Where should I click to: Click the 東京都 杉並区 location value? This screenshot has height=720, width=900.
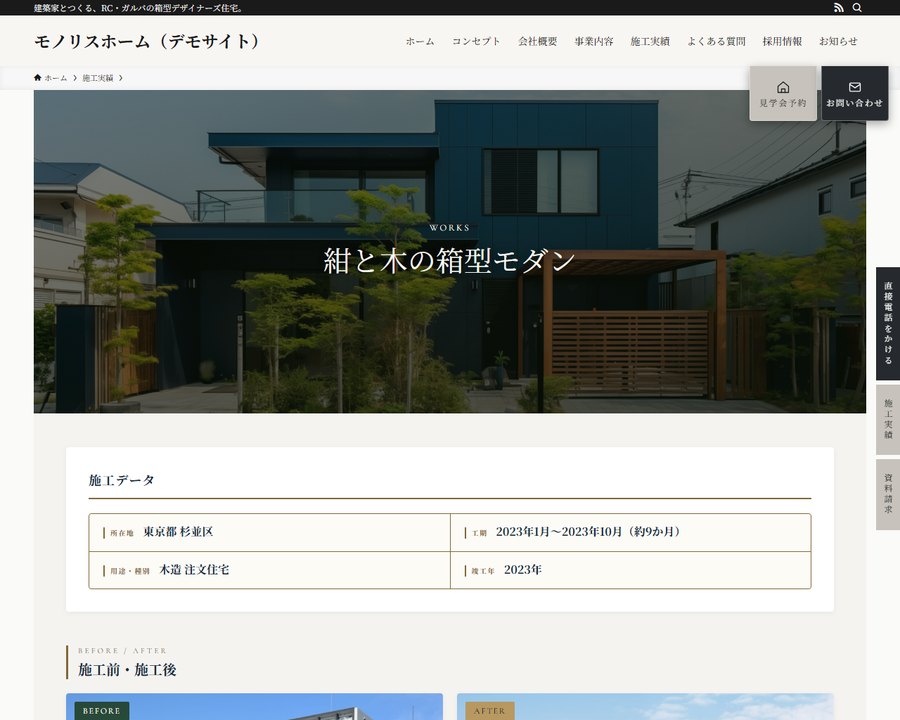[x=179, y=532]
